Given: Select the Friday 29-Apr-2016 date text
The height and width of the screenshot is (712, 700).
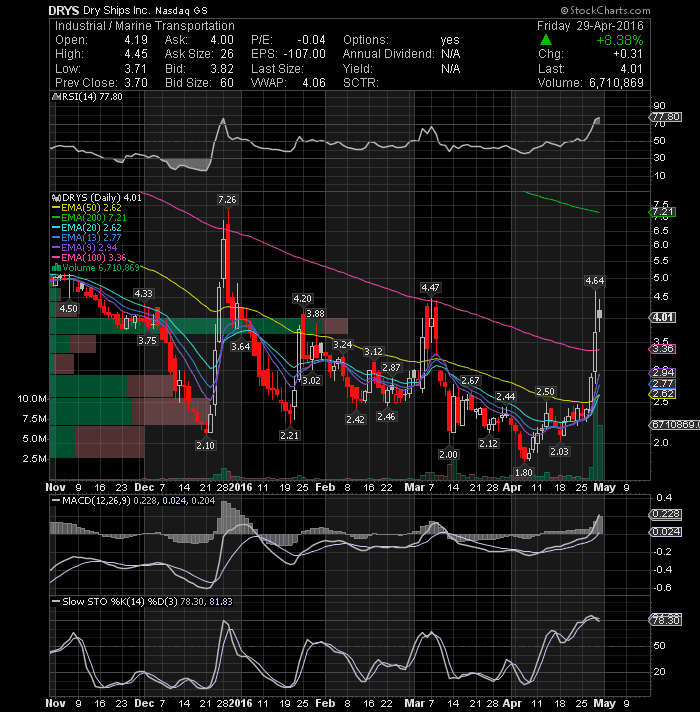Looking at the screenshot, I should (590, 26).
